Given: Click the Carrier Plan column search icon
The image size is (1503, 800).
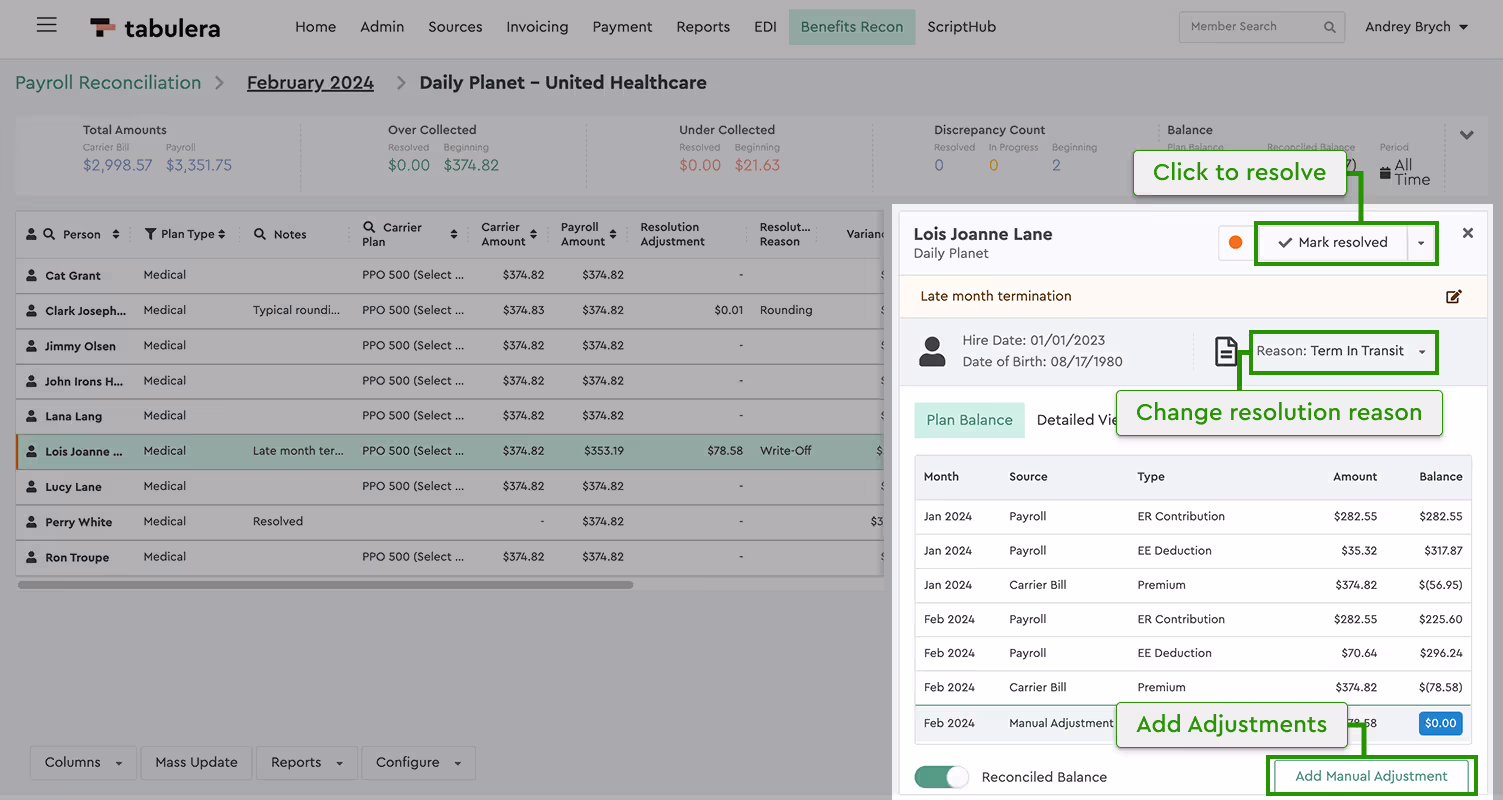Looking at the screenshot, I should pyautogui.click(x=369, y=227).
